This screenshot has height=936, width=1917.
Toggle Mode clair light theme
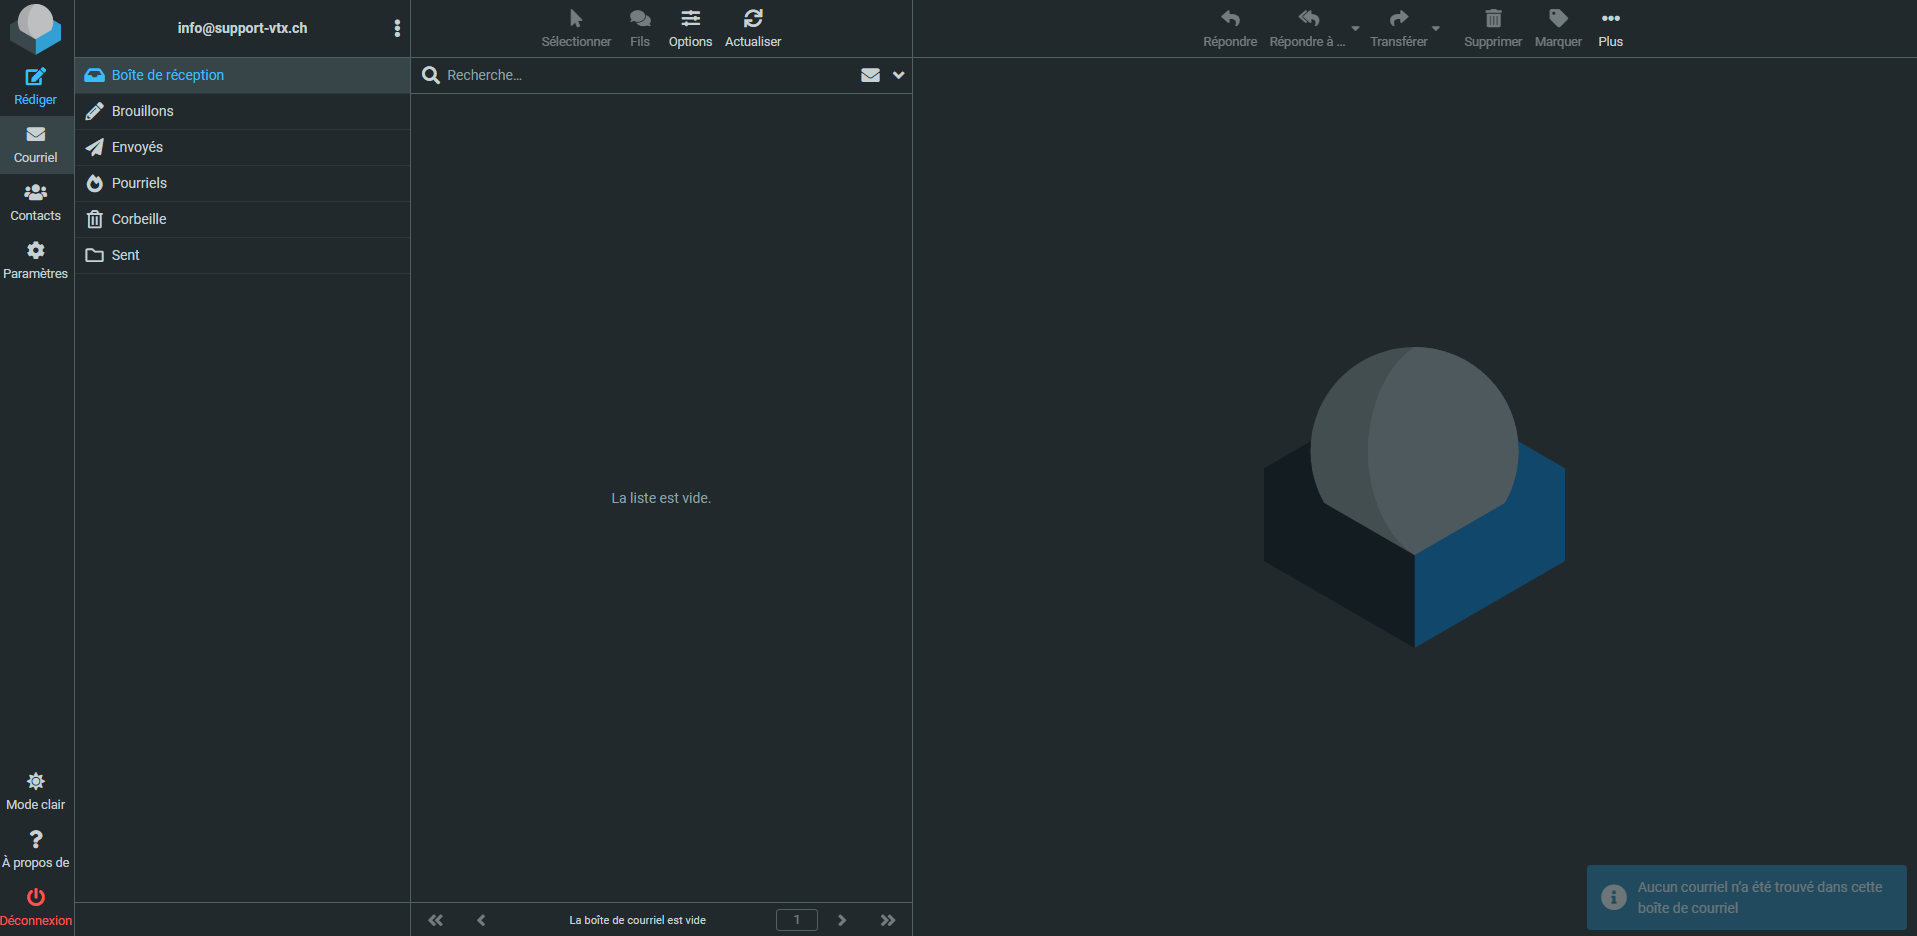pos(36,791)
